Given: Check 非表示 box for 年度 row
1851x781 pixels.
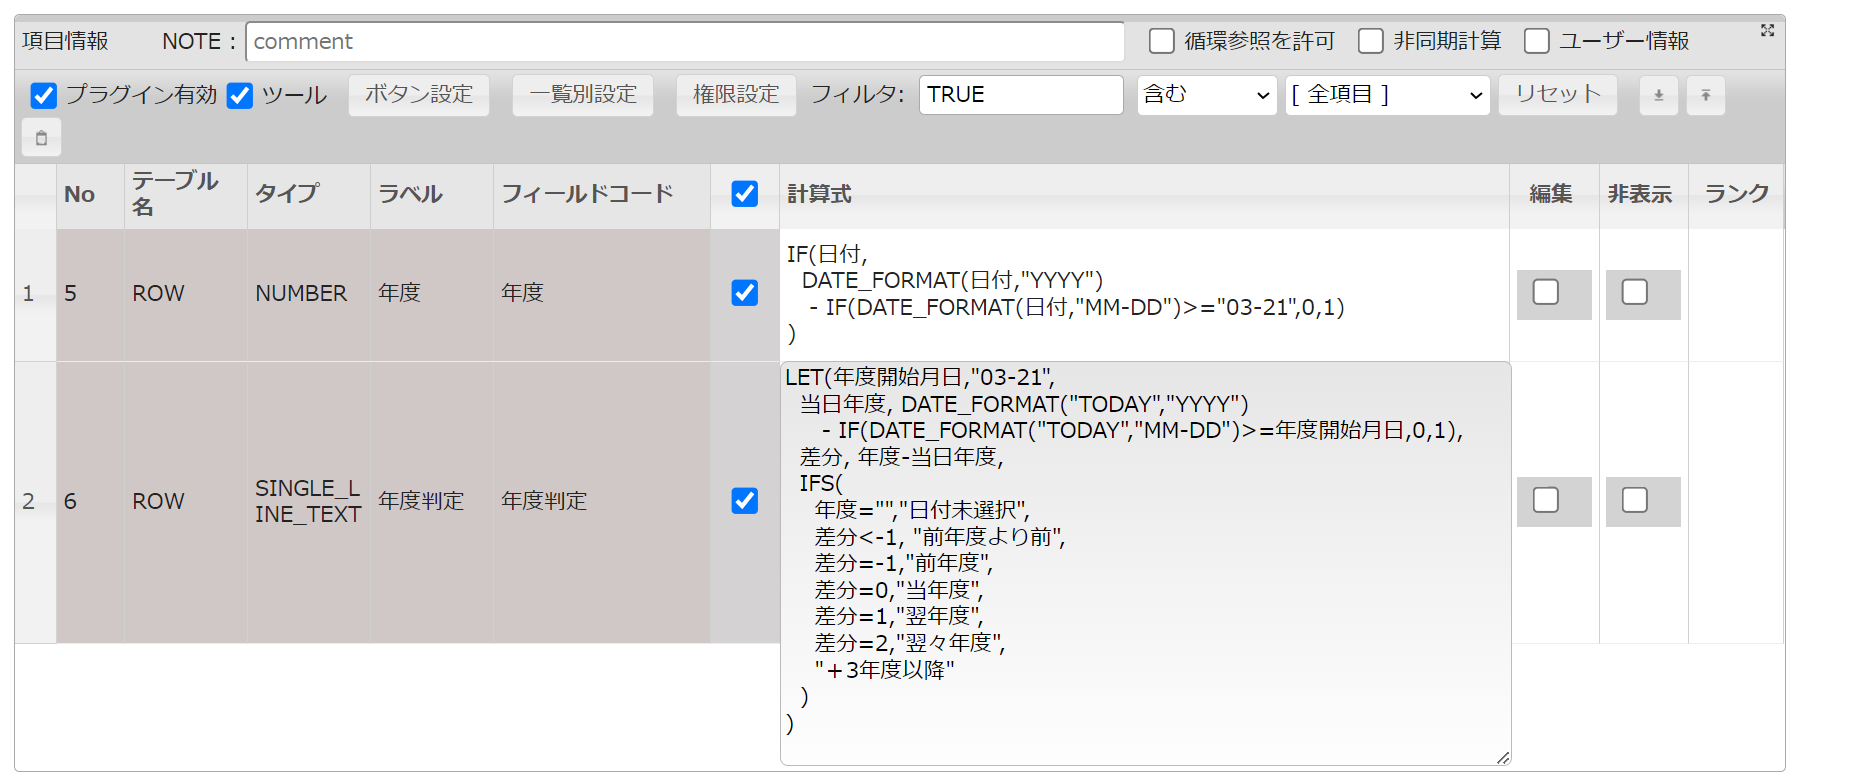Looking at the screenshot, I should 1635,292.
